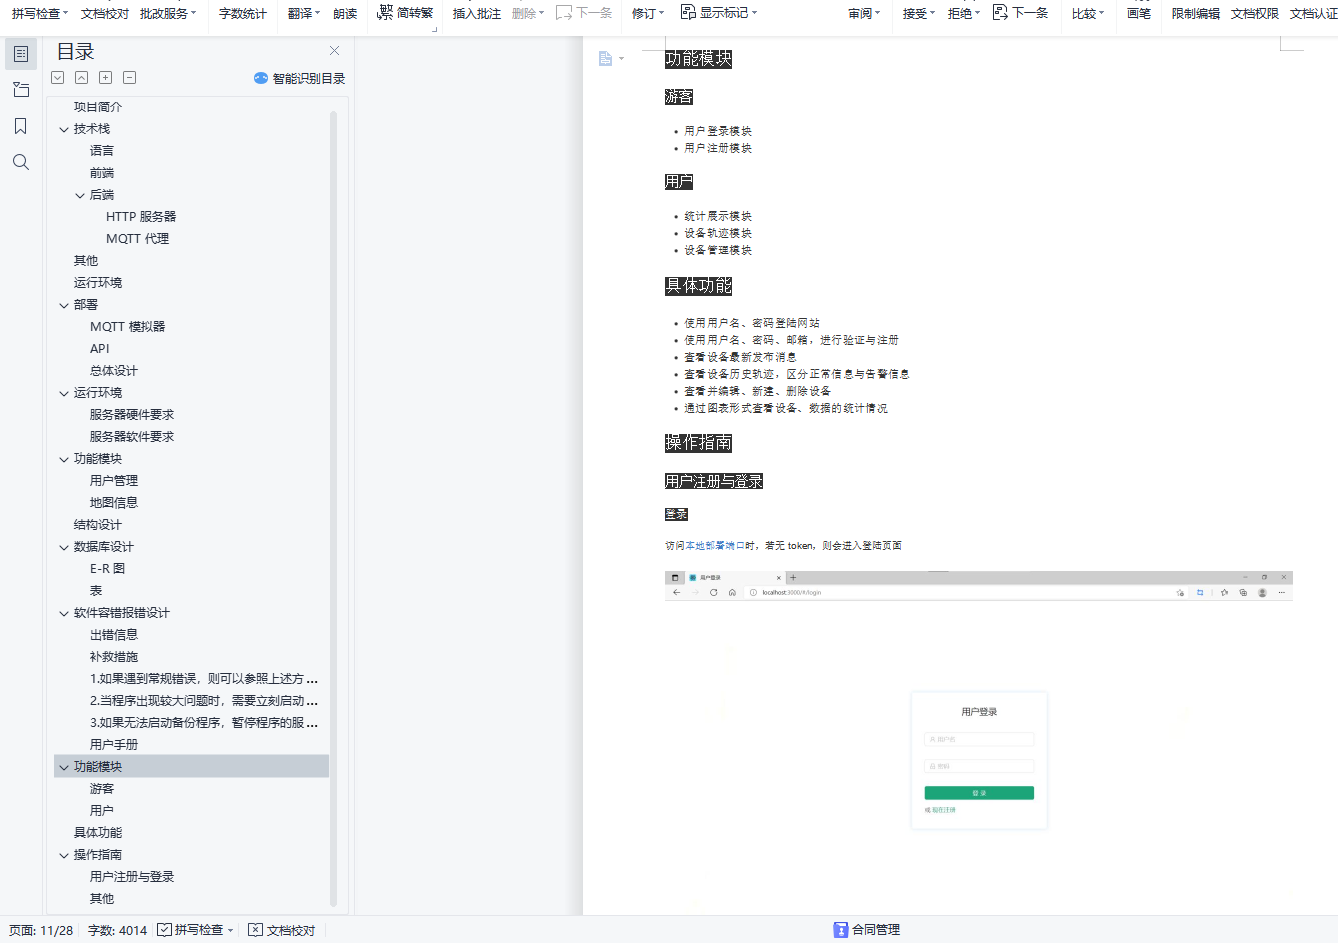The width and height of the screenshot is (1338, 943).
Task: Open the 批改服务 dropdown menu
Action: pos(168,14)
